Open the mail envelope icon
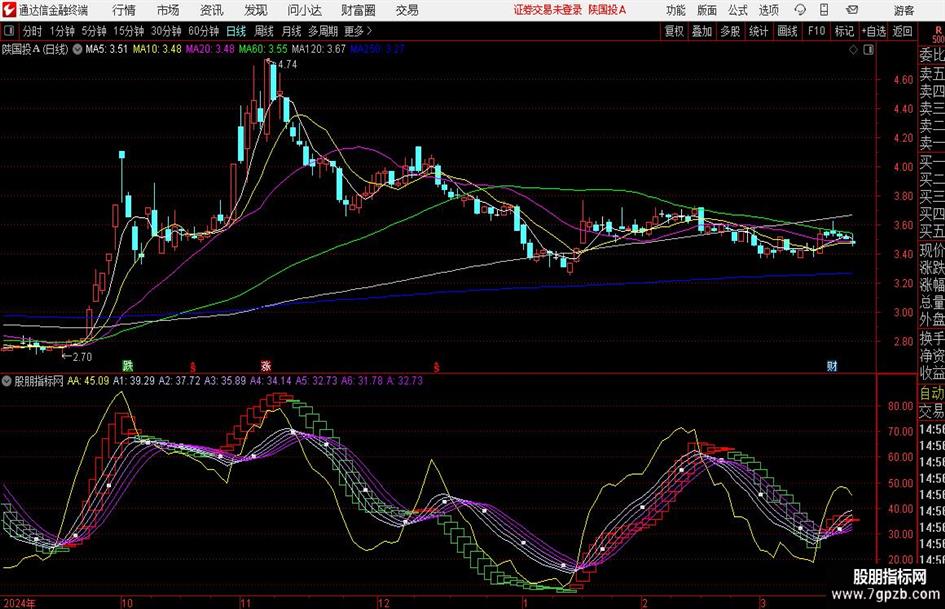This screenshot has height=609, width=945. pos(852,10)
